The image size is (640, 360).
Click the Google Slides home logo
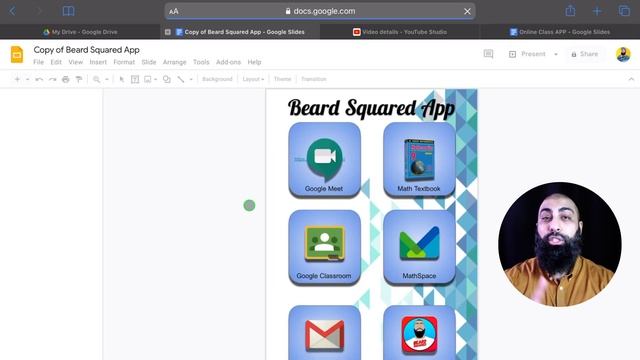pos(17,55)
